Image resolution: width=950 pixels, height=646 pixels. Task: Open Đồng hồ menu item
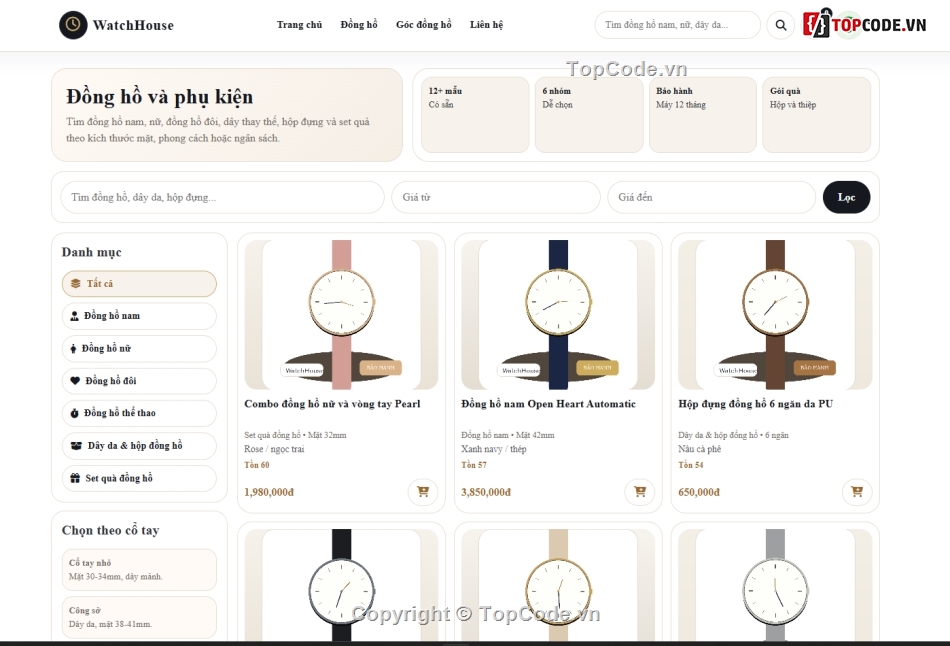[359, 25]
